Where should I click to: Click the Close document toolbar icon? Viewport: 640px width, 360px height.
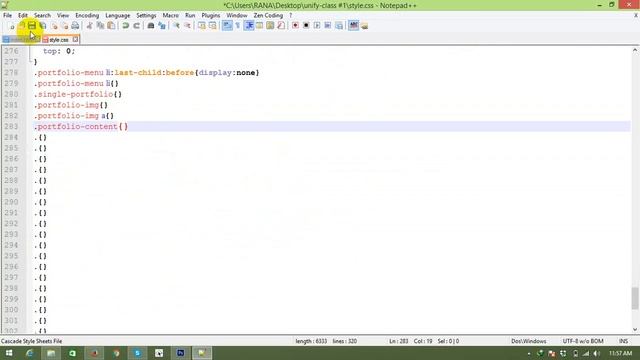[x=54, y=26]
